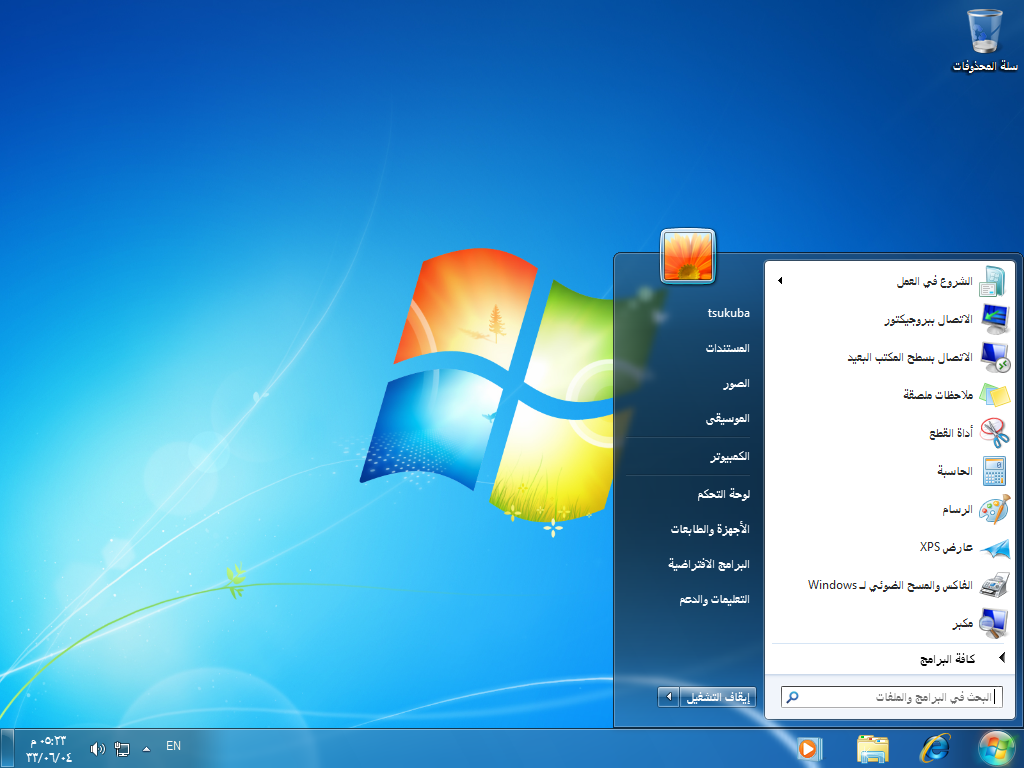Screen dimensions: 1024x768
Task: Open the shutdown options arrow
Action: 668,697
